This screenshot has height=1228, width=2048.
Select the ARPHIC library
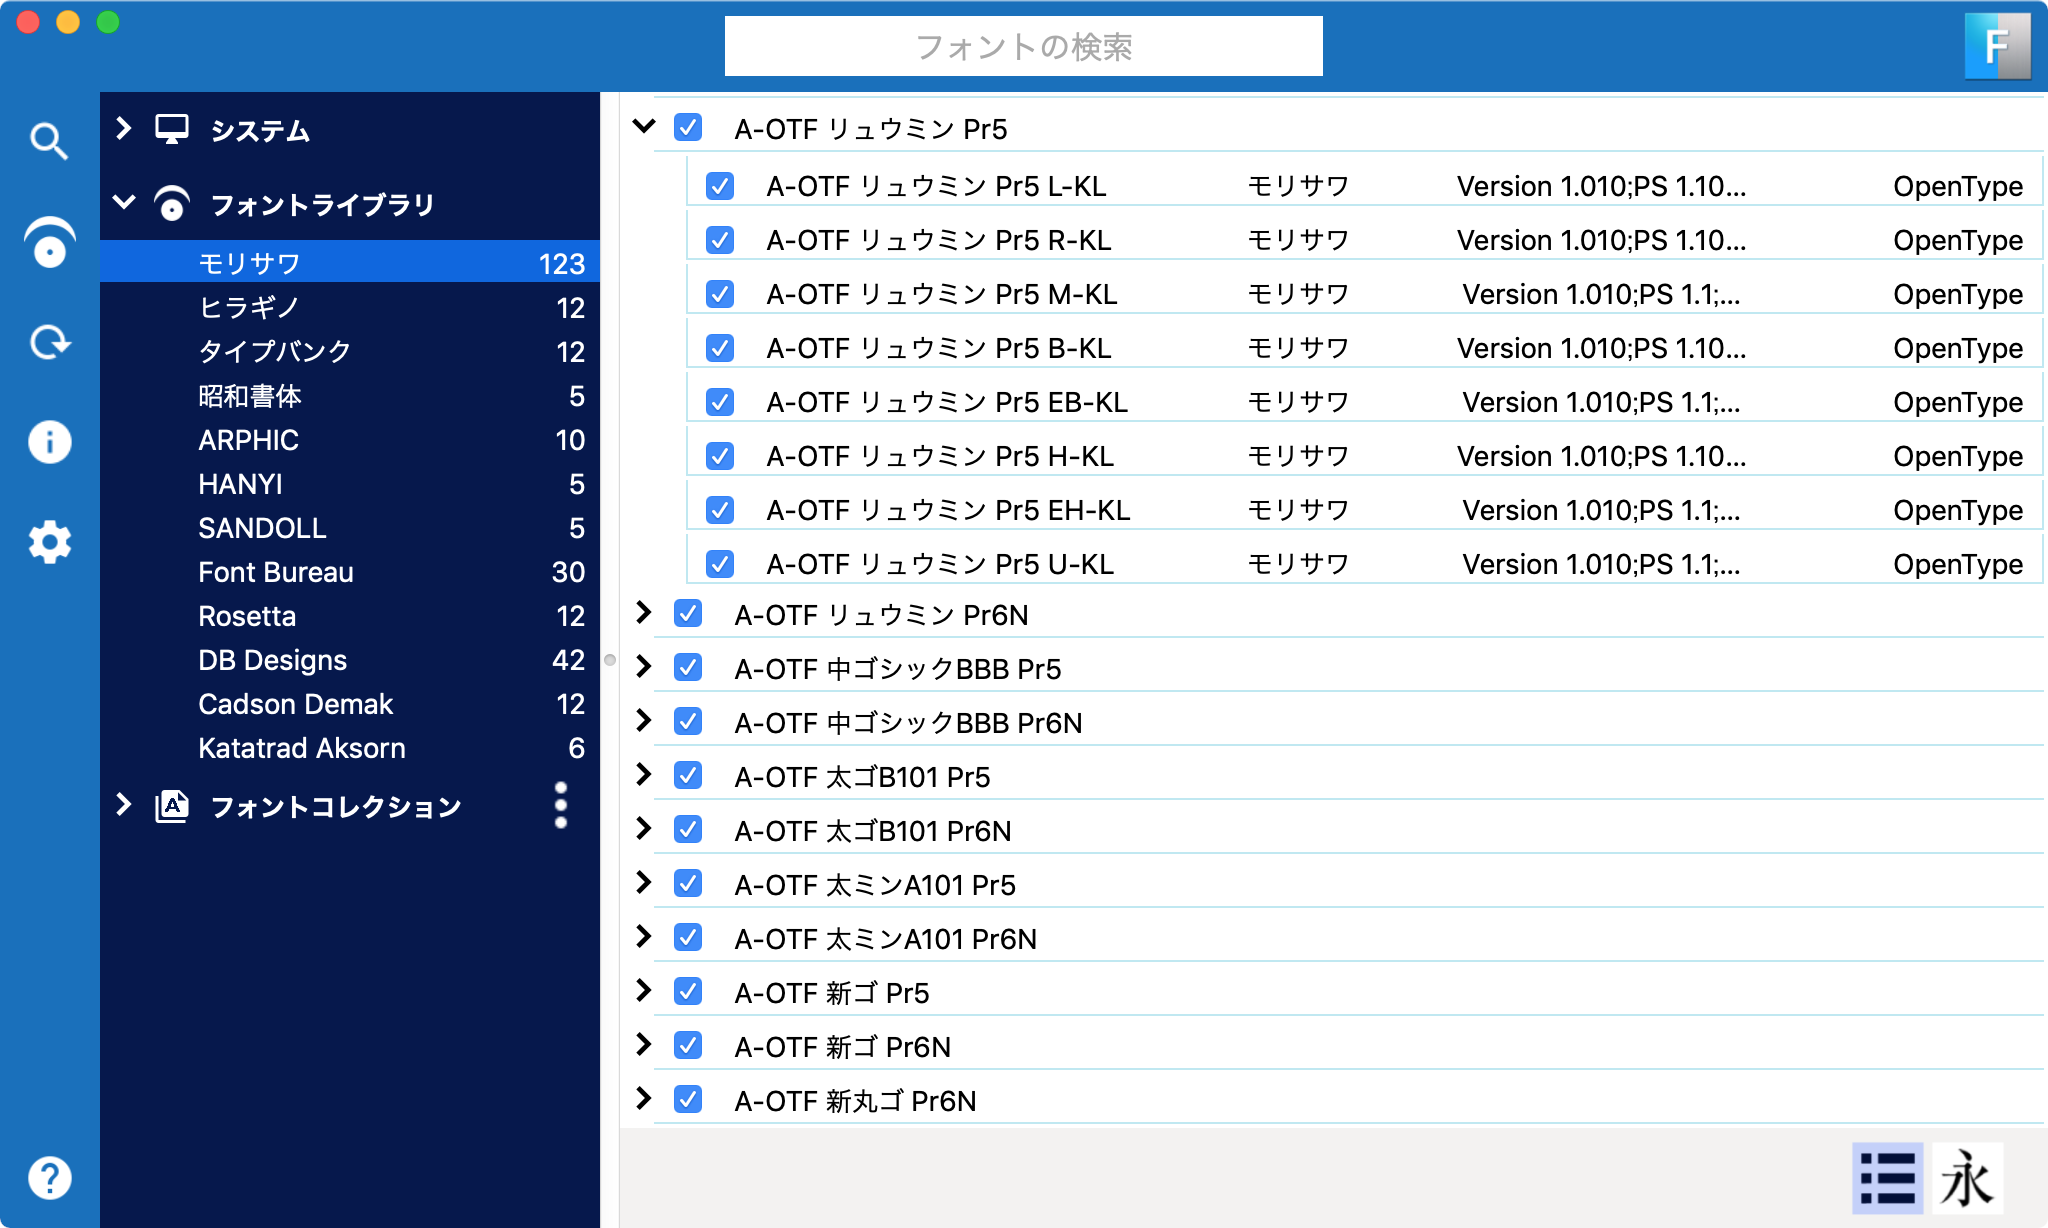[x=350, y=440]
